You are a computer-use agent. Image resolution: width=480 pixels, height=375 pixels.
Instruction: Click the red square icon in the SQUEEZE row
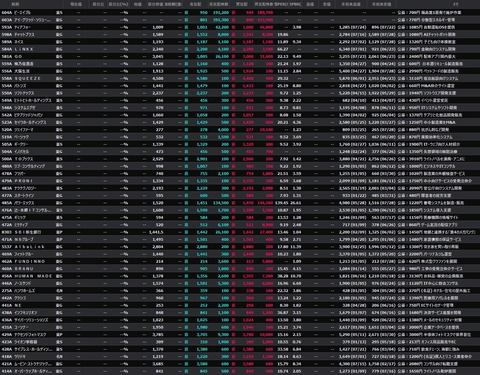[233, 79]
